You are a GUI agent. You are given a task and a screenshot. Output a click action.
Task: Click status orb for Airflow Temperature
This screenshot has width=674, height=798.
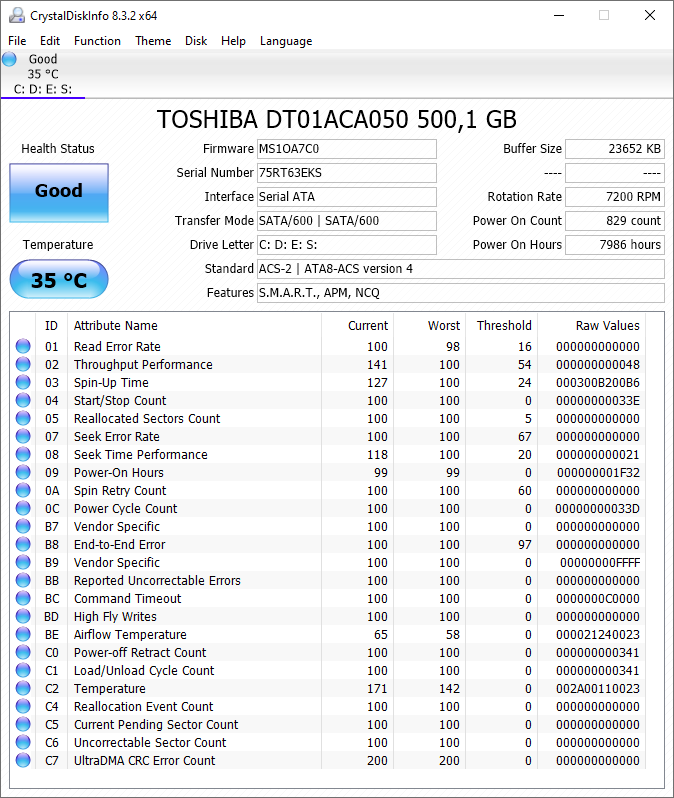(23, 634)
